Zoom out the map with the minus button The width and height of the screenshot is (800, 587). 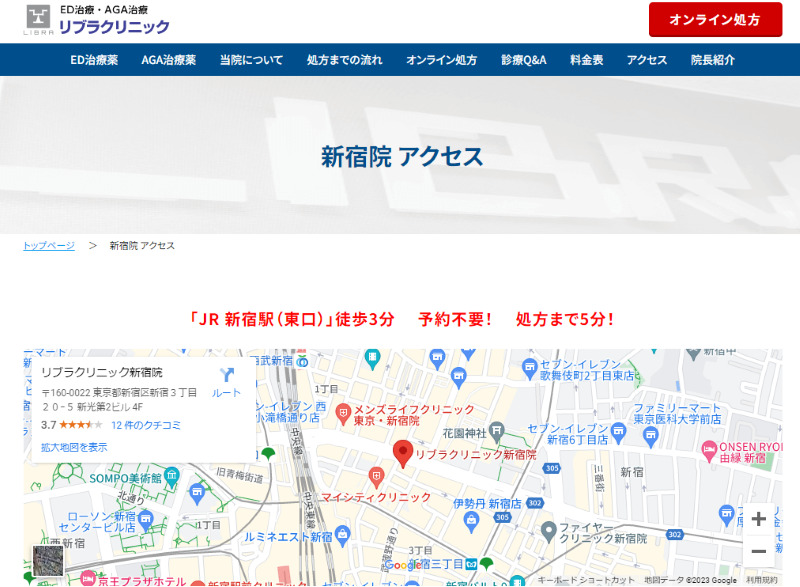(759, 551)
